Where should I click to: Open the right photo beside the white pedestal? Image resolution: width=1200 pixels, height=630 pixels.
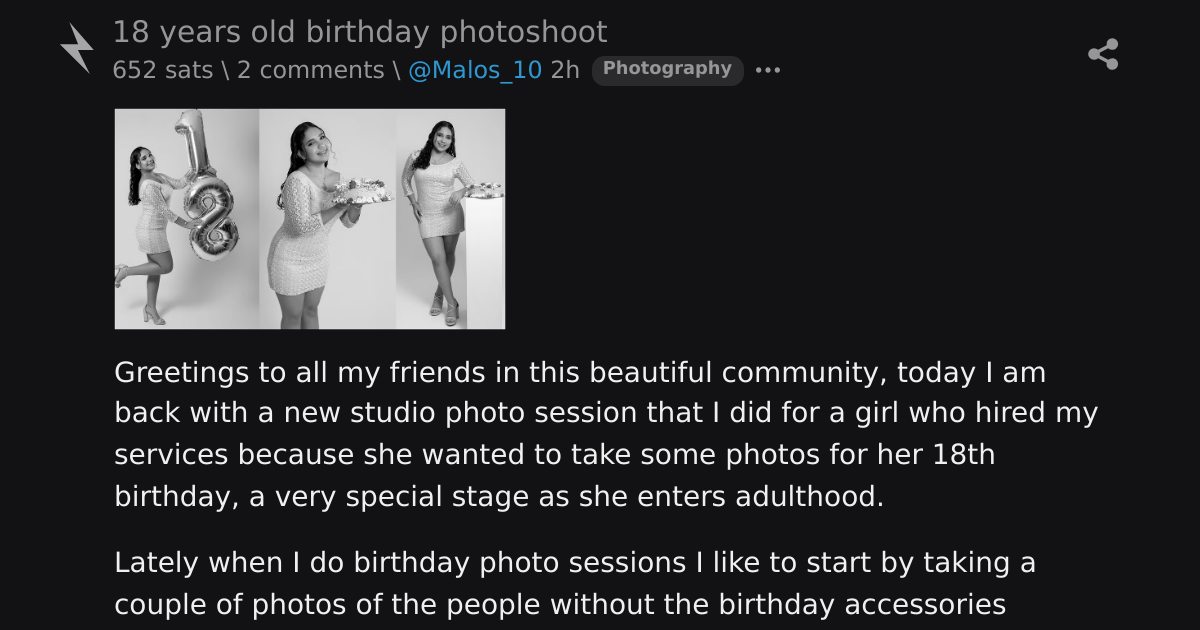coord(450,219)
